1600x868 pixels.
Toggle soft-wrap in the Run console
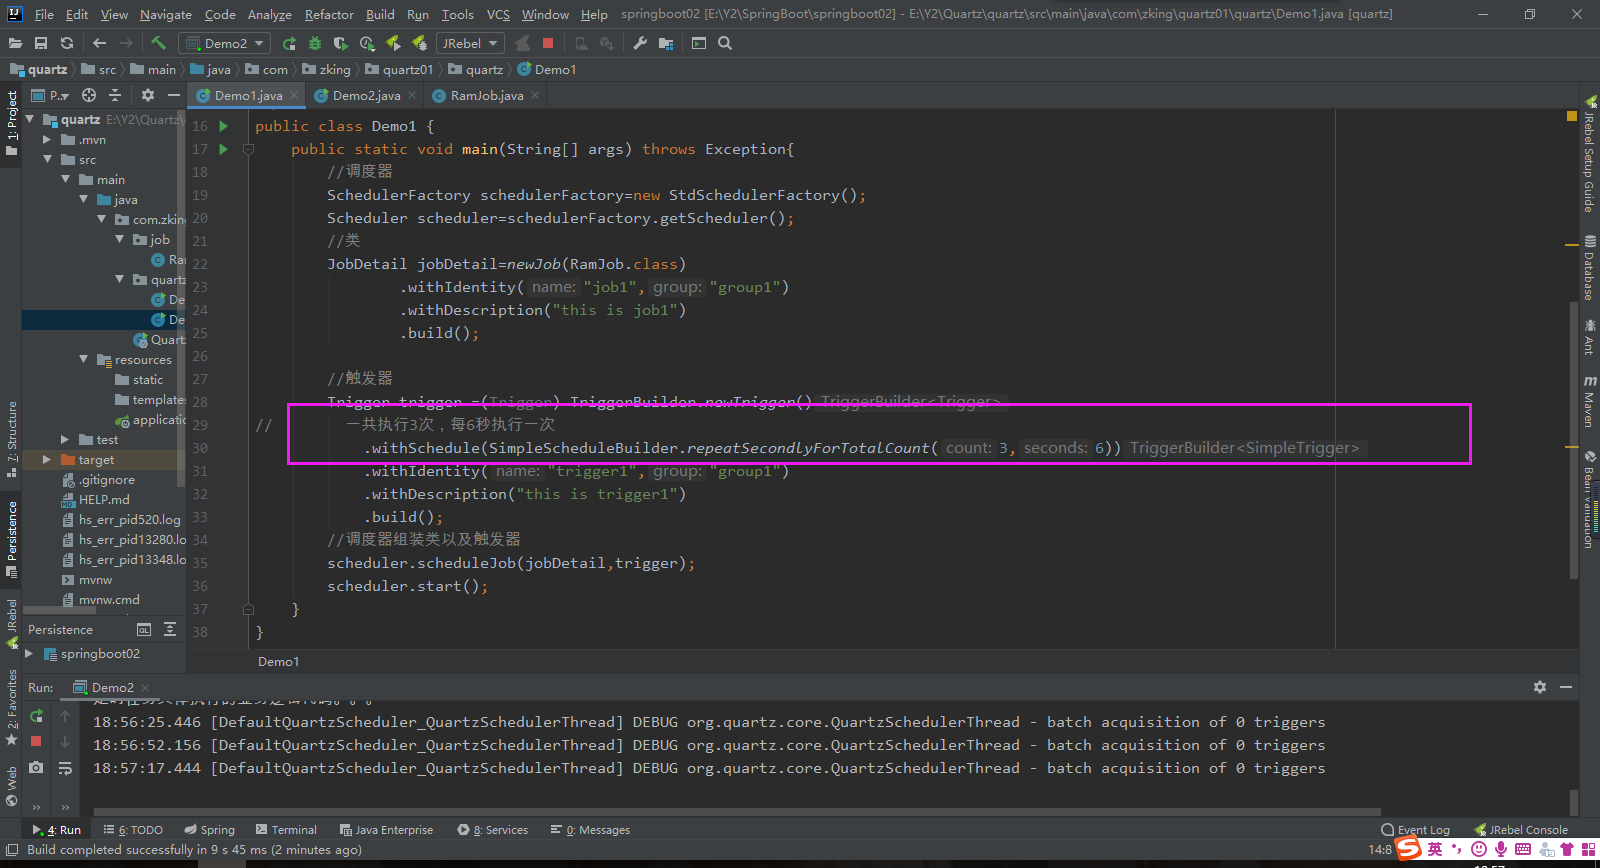point(65,767)
